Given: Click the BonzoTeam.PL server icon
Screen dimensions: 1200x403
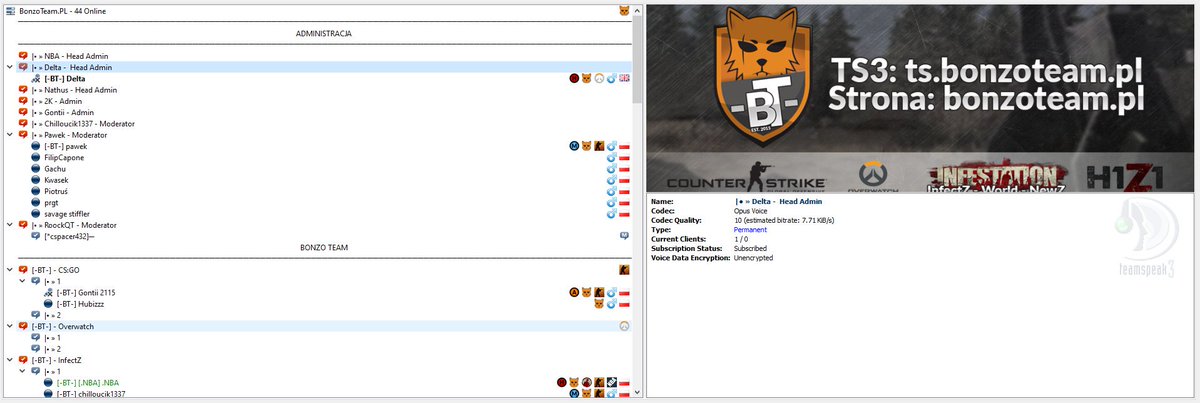Looking at the screenshot, I should (11, 10).
